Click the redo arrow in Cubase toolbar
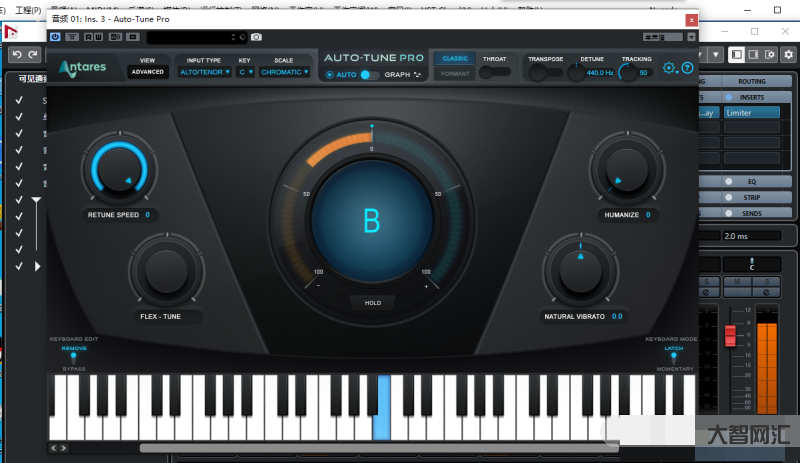 [33, 54]
